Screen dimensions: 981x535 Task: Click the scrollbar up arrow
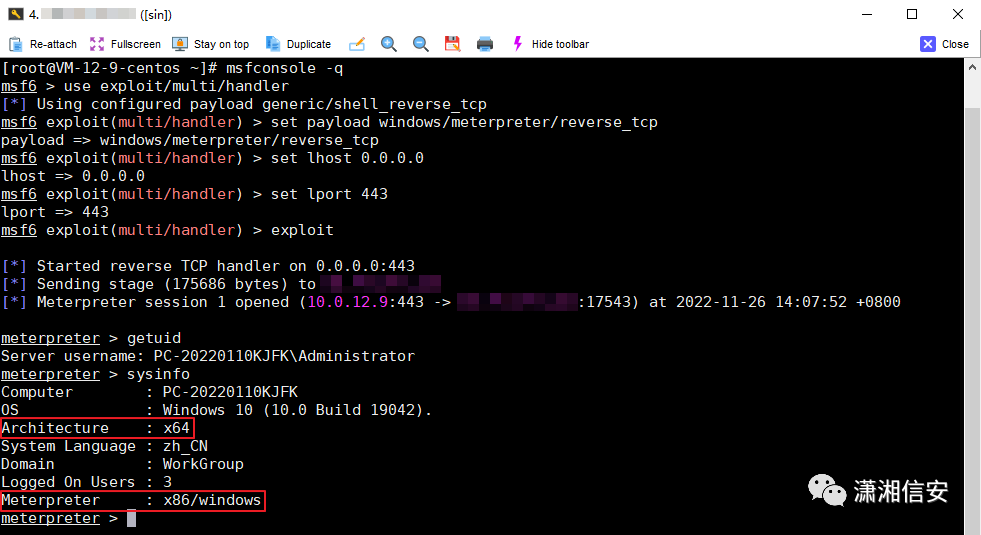tap(972, 67)
